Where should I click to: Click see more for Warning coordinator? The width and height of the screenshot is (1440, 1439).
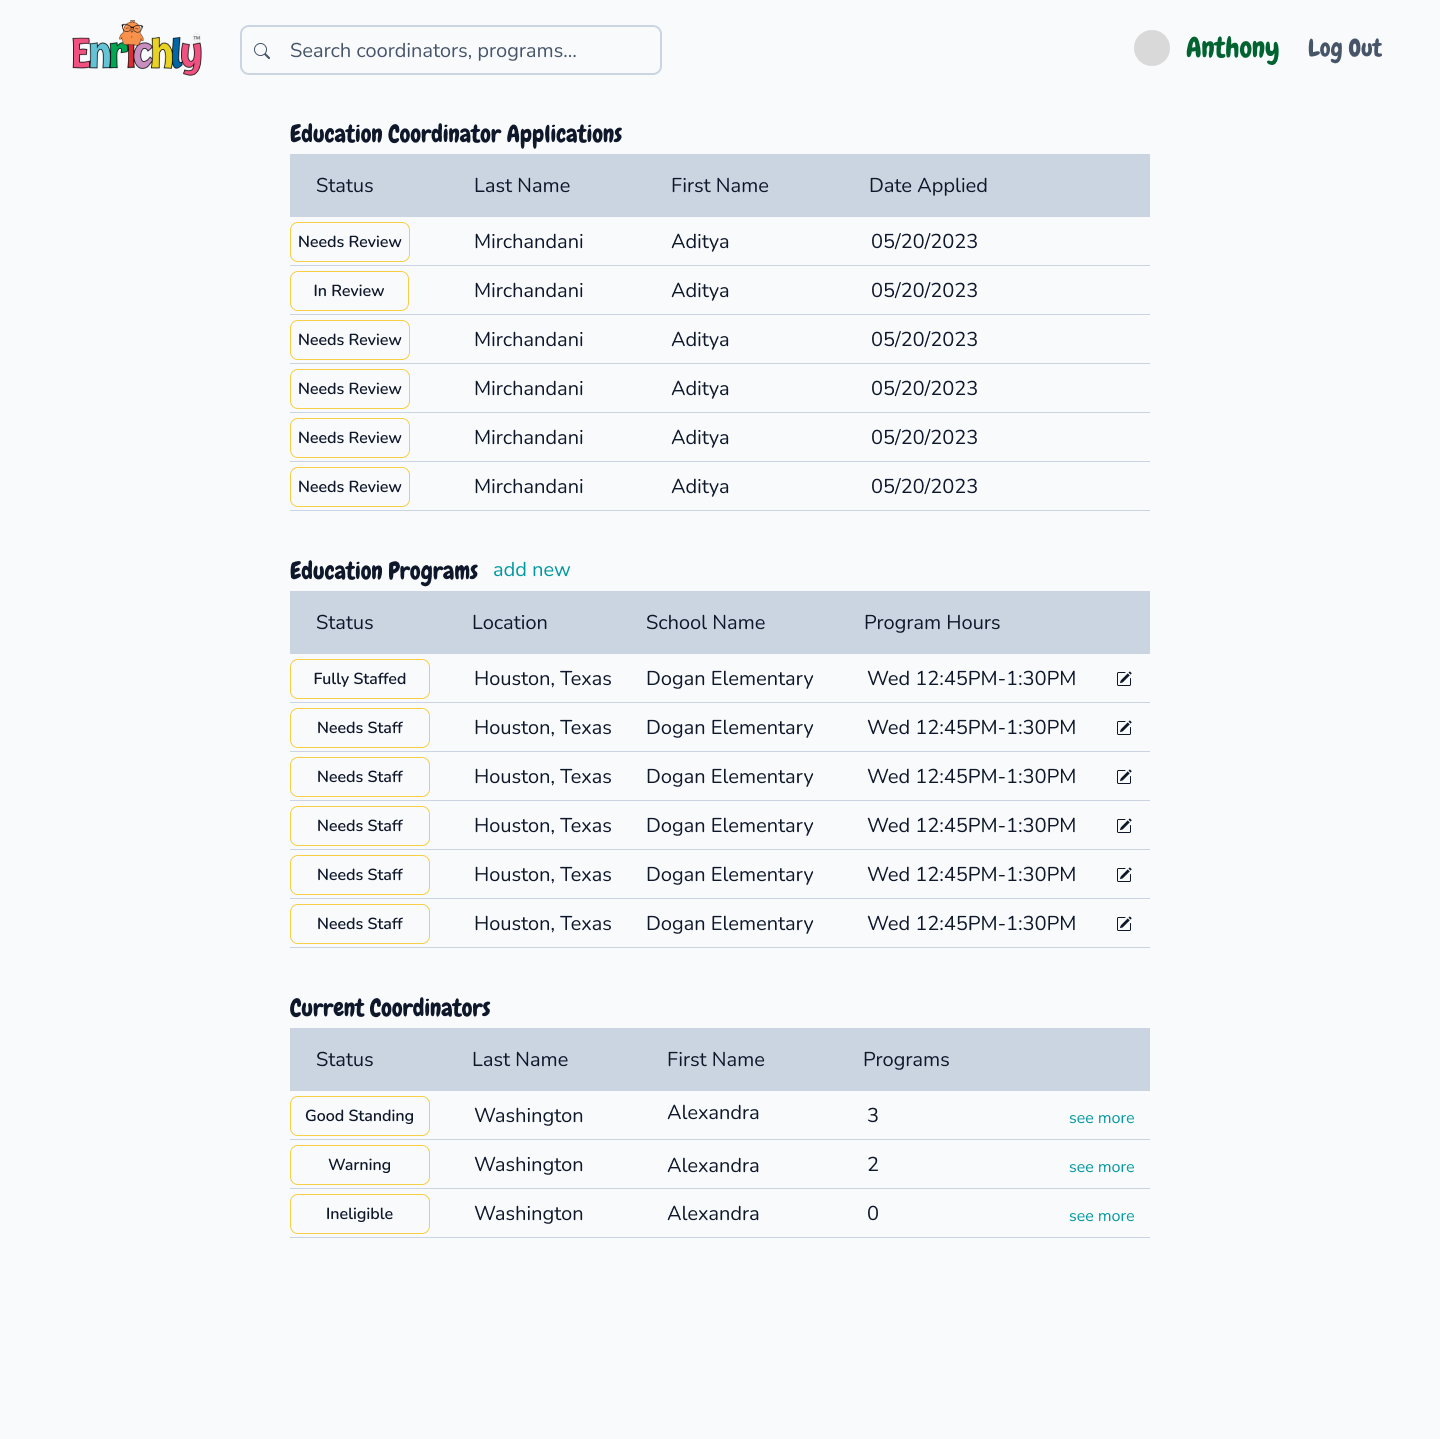pos(1101,1167)
